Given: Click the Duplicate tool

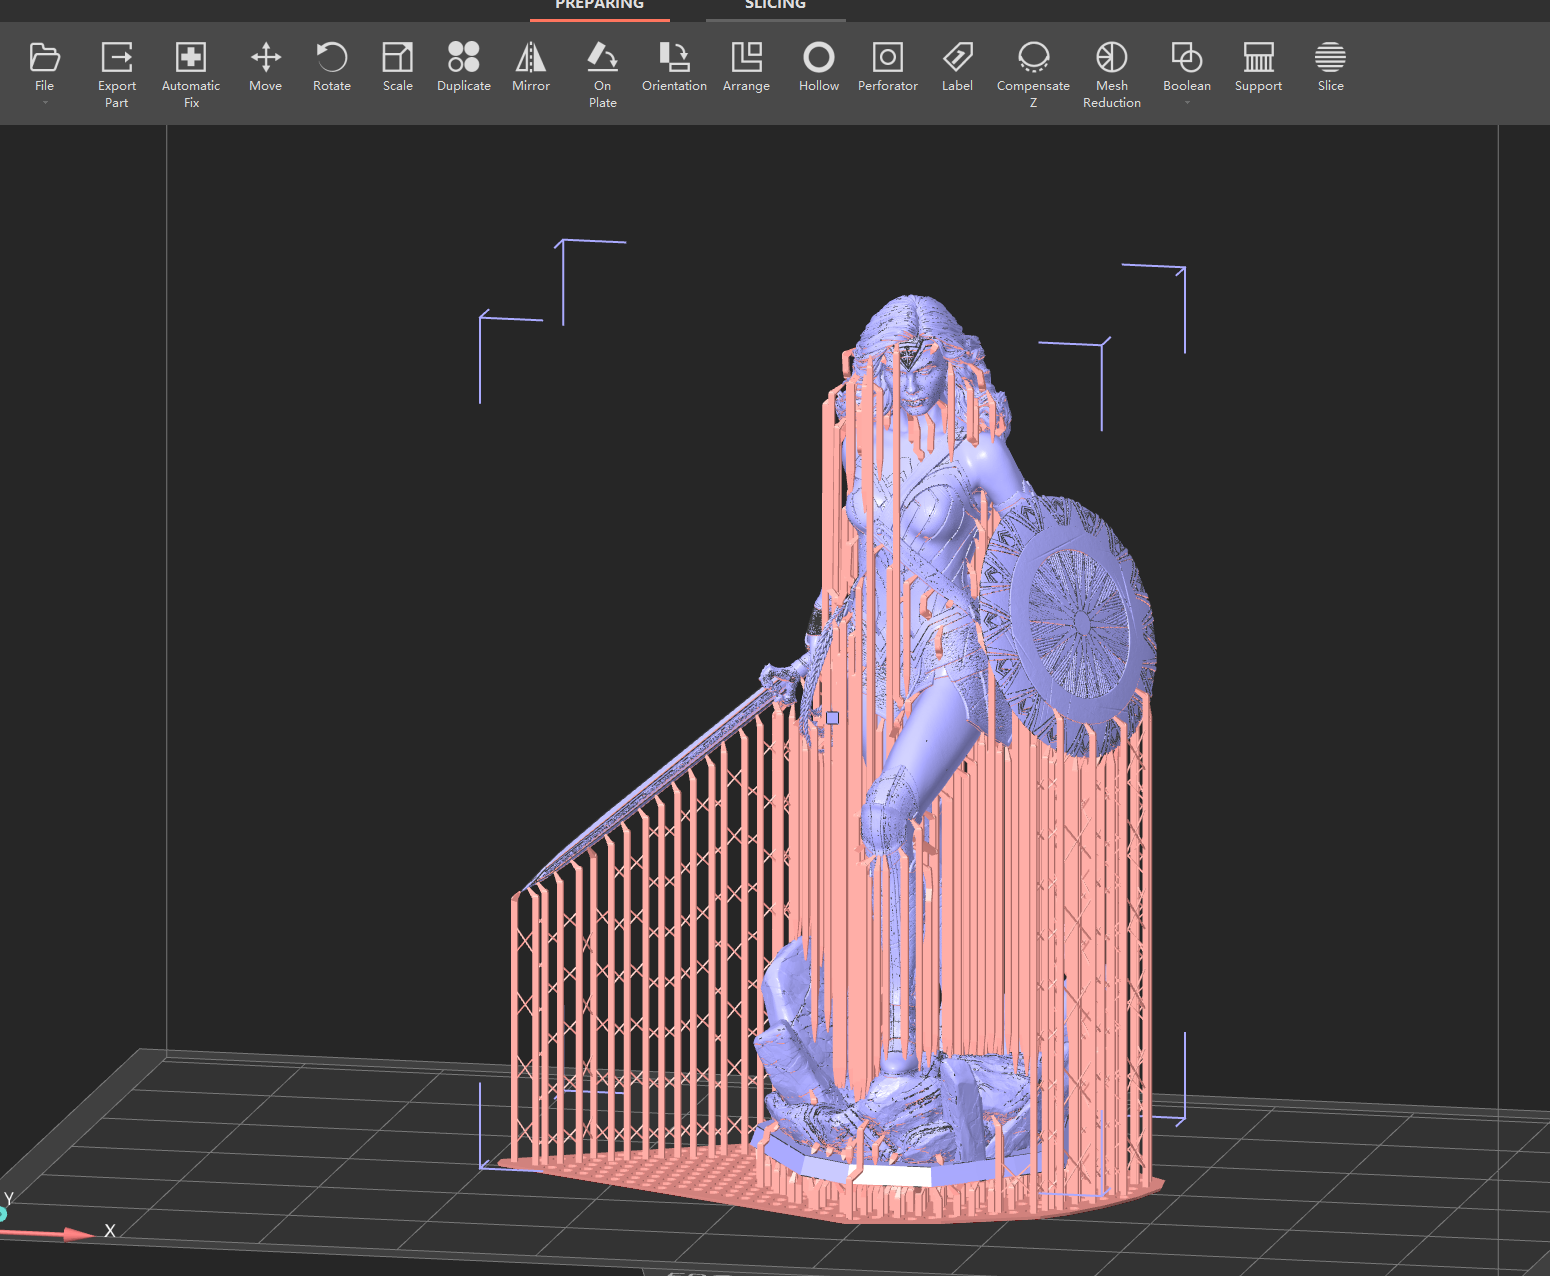Looking at the screenshot, I should click(x=464, y=66).
